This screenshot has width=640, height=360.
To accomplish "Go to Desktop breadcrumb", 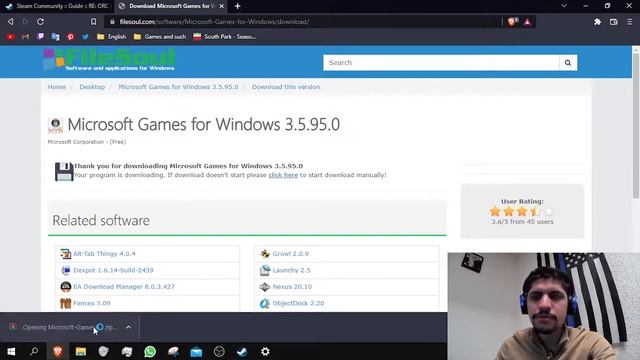I will (x=92, y=87).
